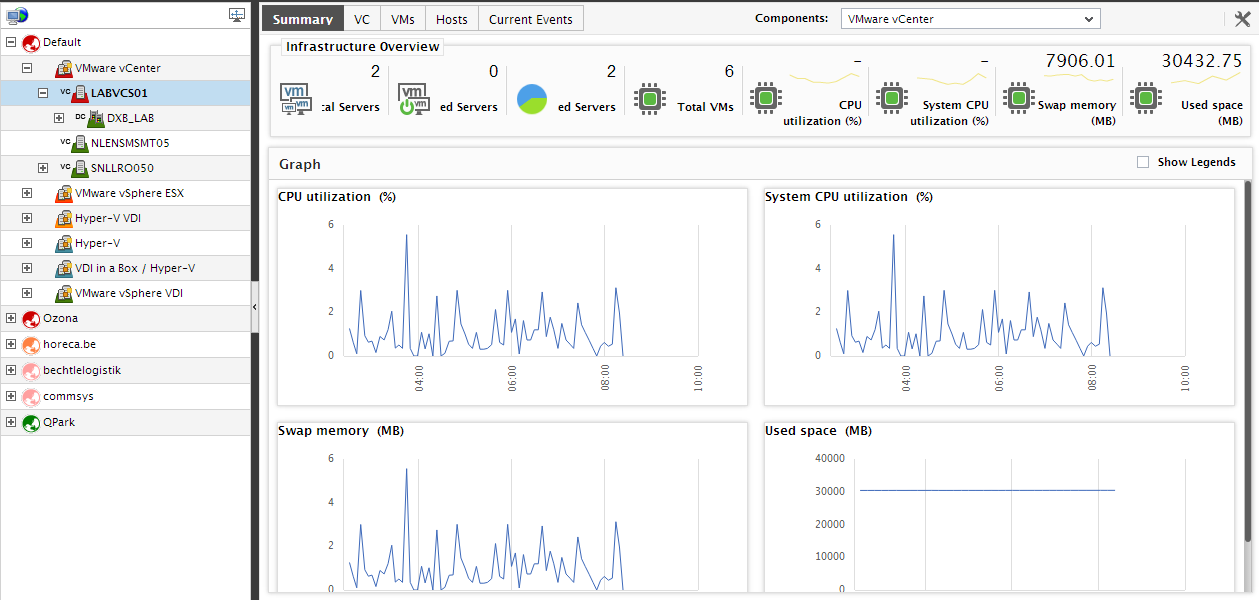Click the Hyper-V VDI component icon

(x=64, y=219)
